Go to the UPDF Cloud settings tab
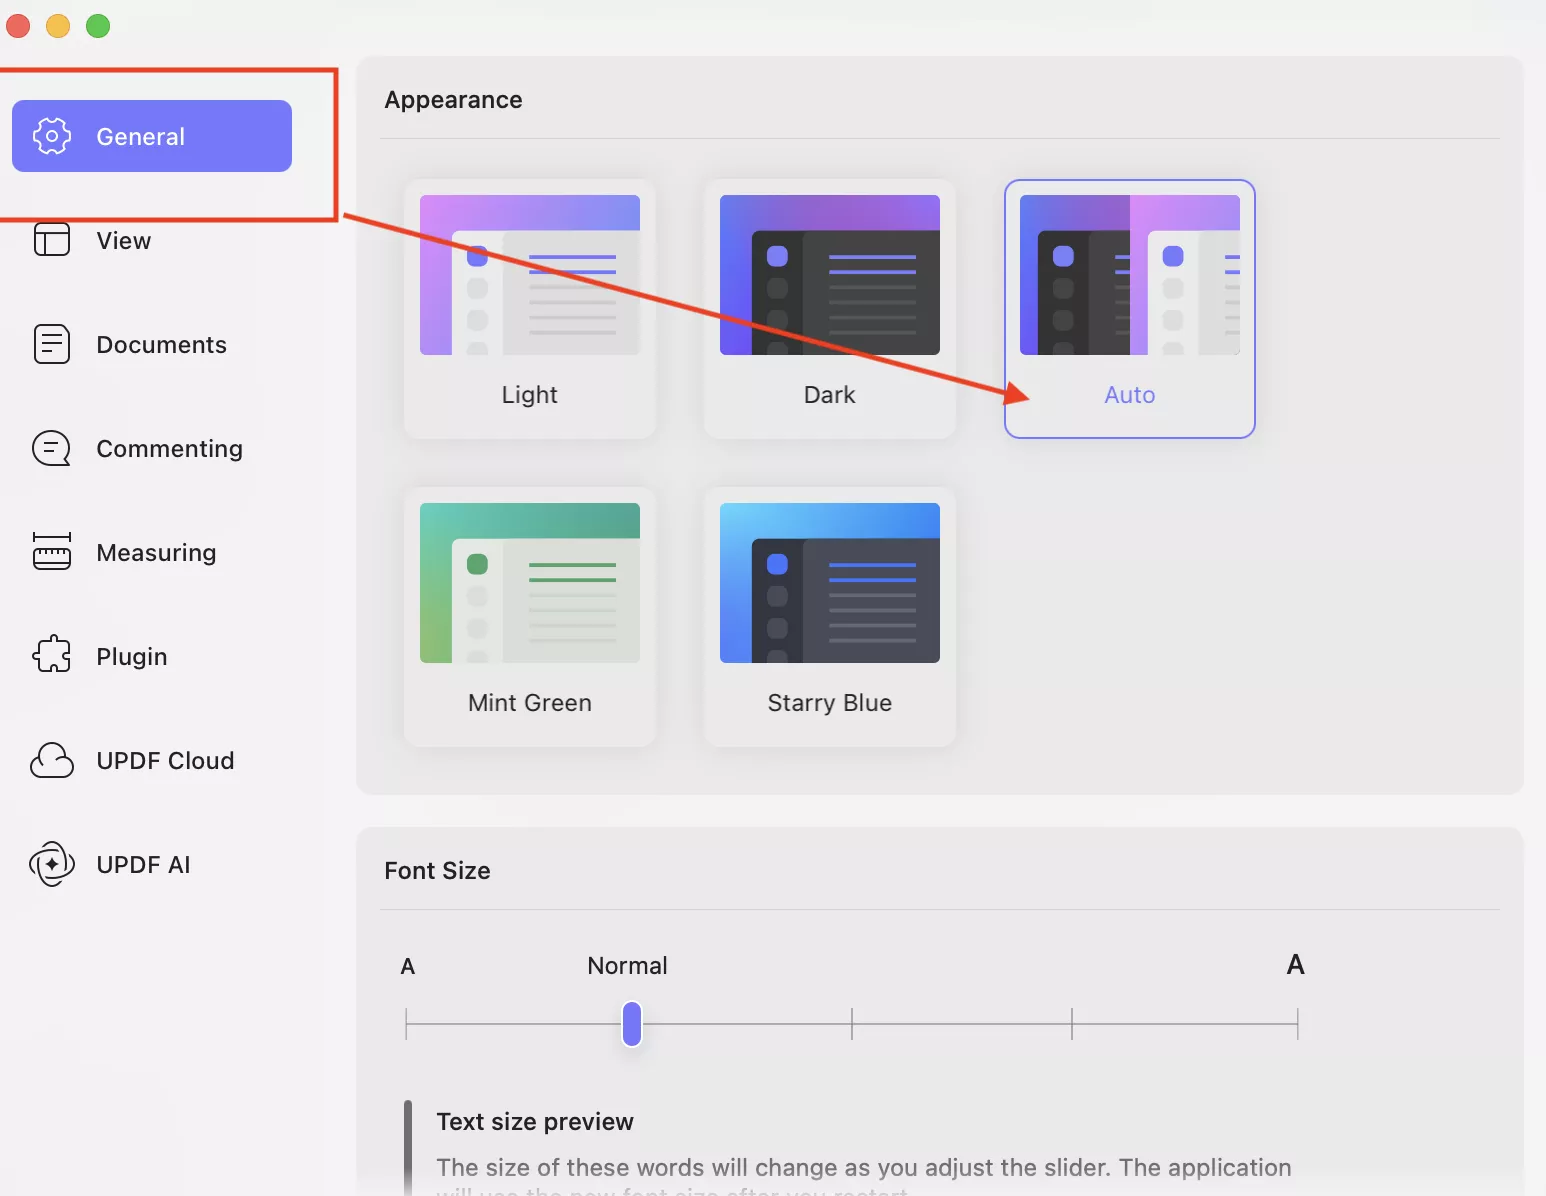1546x1196 pixels. 152,760
